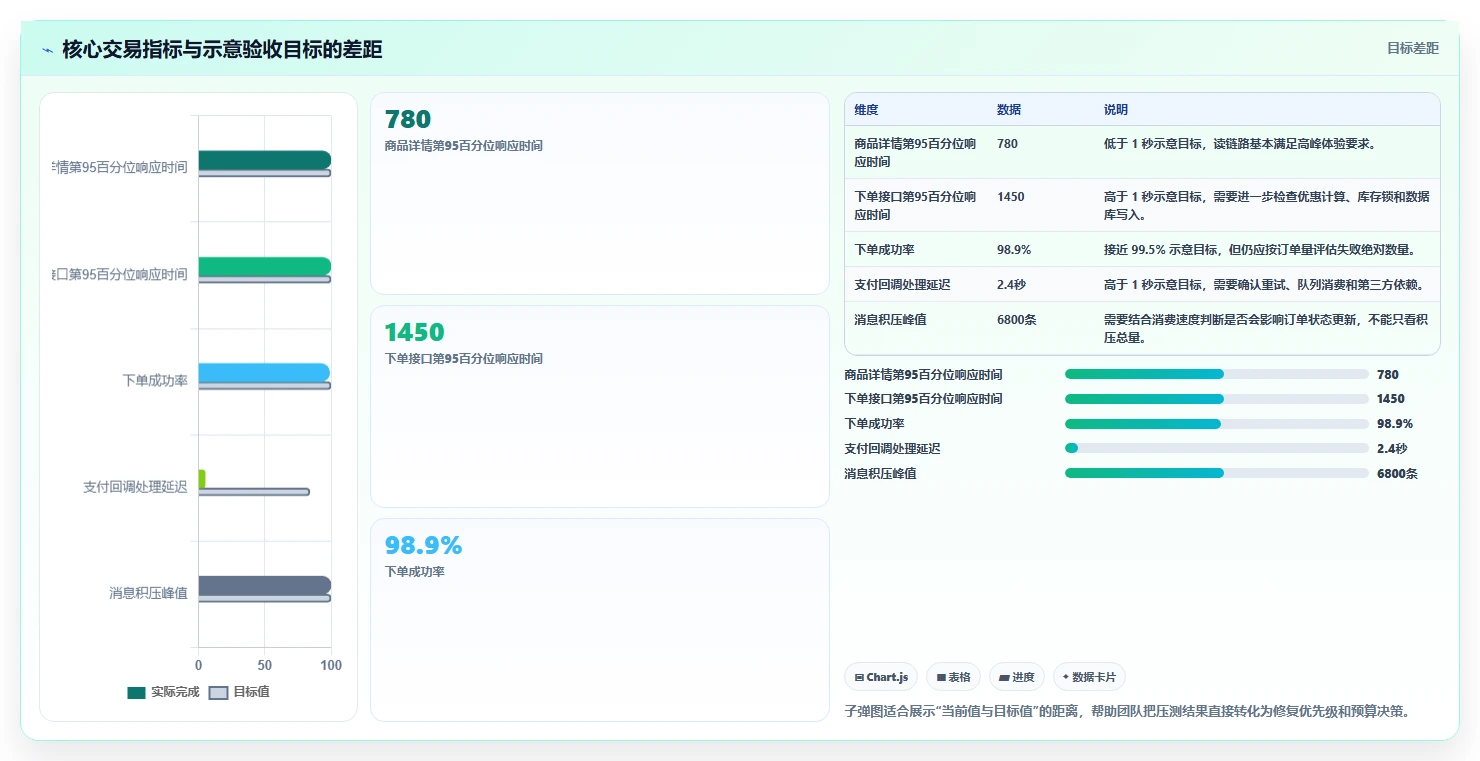The height and width of the screenshot is (761, 1480).
Task: Click the 消息积压峰值 chart axis label
Action: [148, 593]
